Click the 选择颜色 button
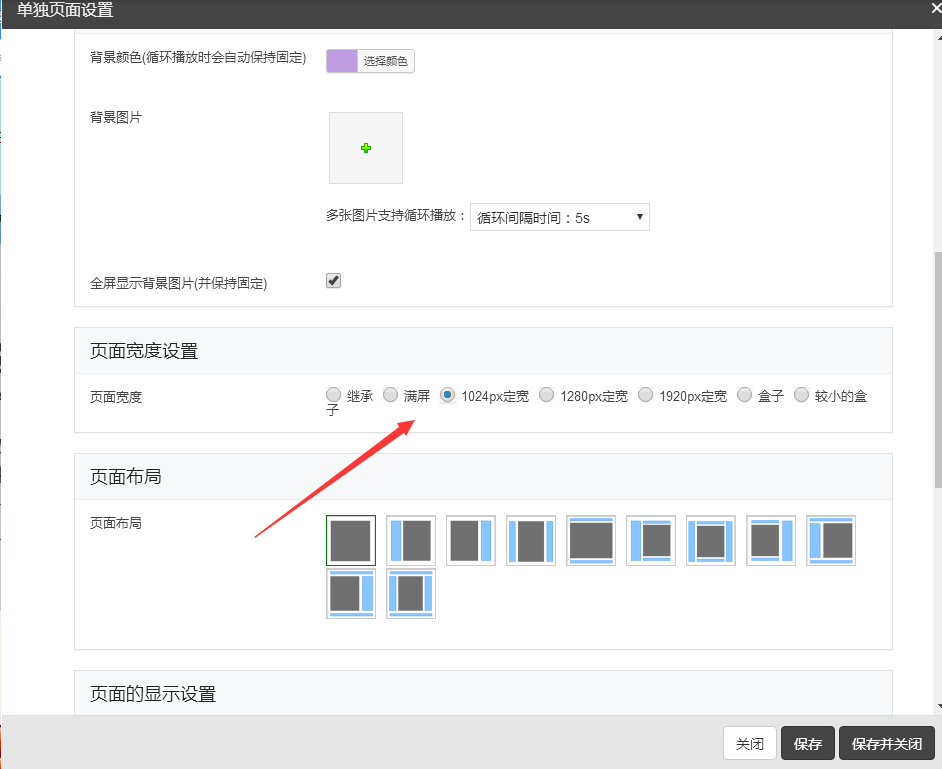Viewport: 942px width, 769px height. pos(386,61)
